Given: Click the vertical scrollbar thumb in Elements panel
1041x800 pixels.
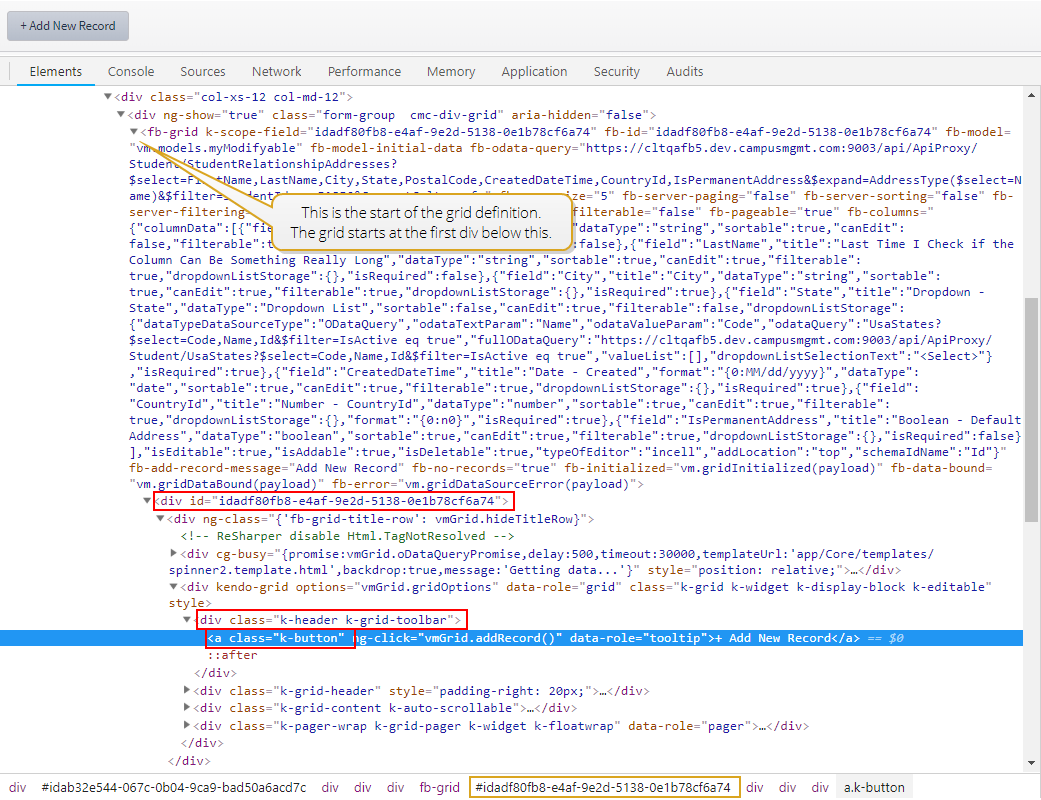Looking at the screenshot, I should pos(1031,410).
